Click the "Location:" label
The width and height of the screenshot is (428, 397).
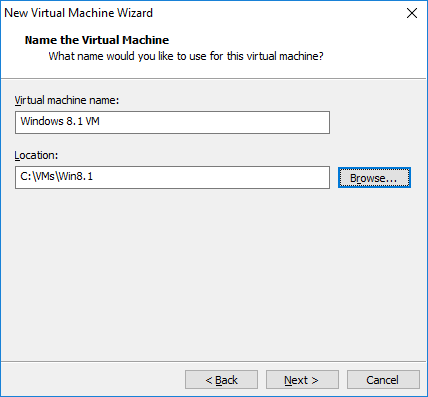click(36, 155)
